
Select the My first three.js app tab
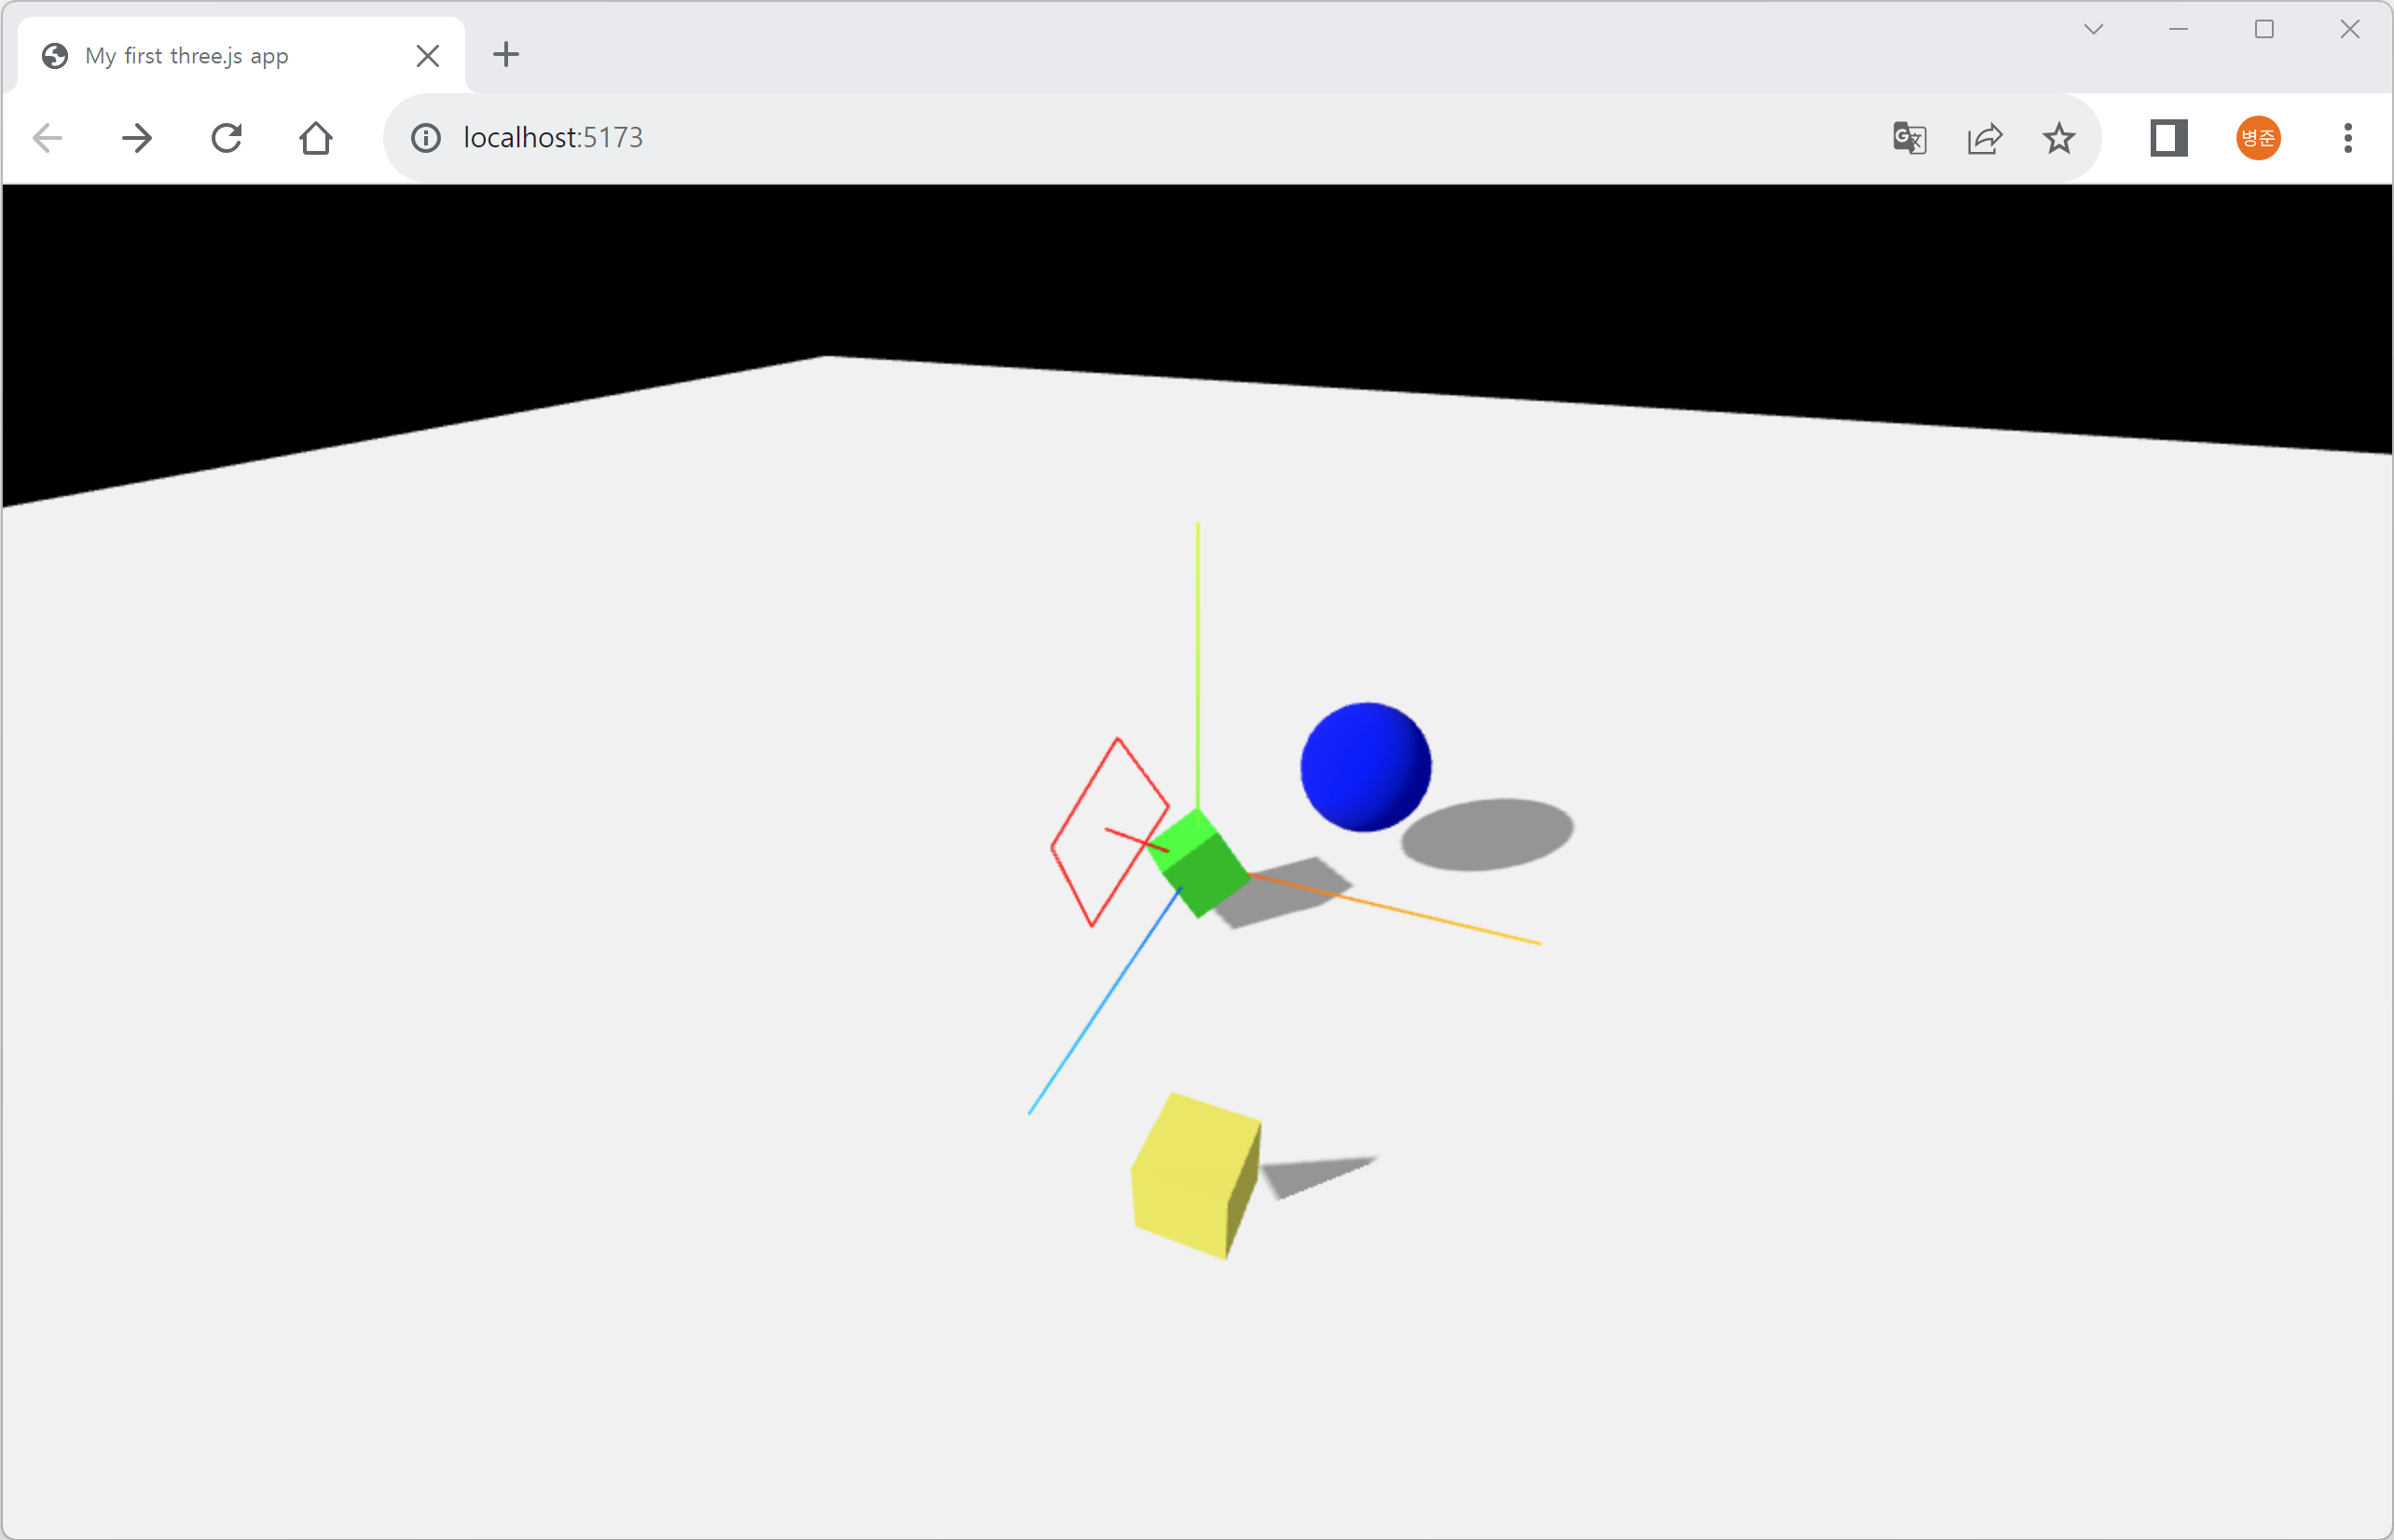click(187, 56)
